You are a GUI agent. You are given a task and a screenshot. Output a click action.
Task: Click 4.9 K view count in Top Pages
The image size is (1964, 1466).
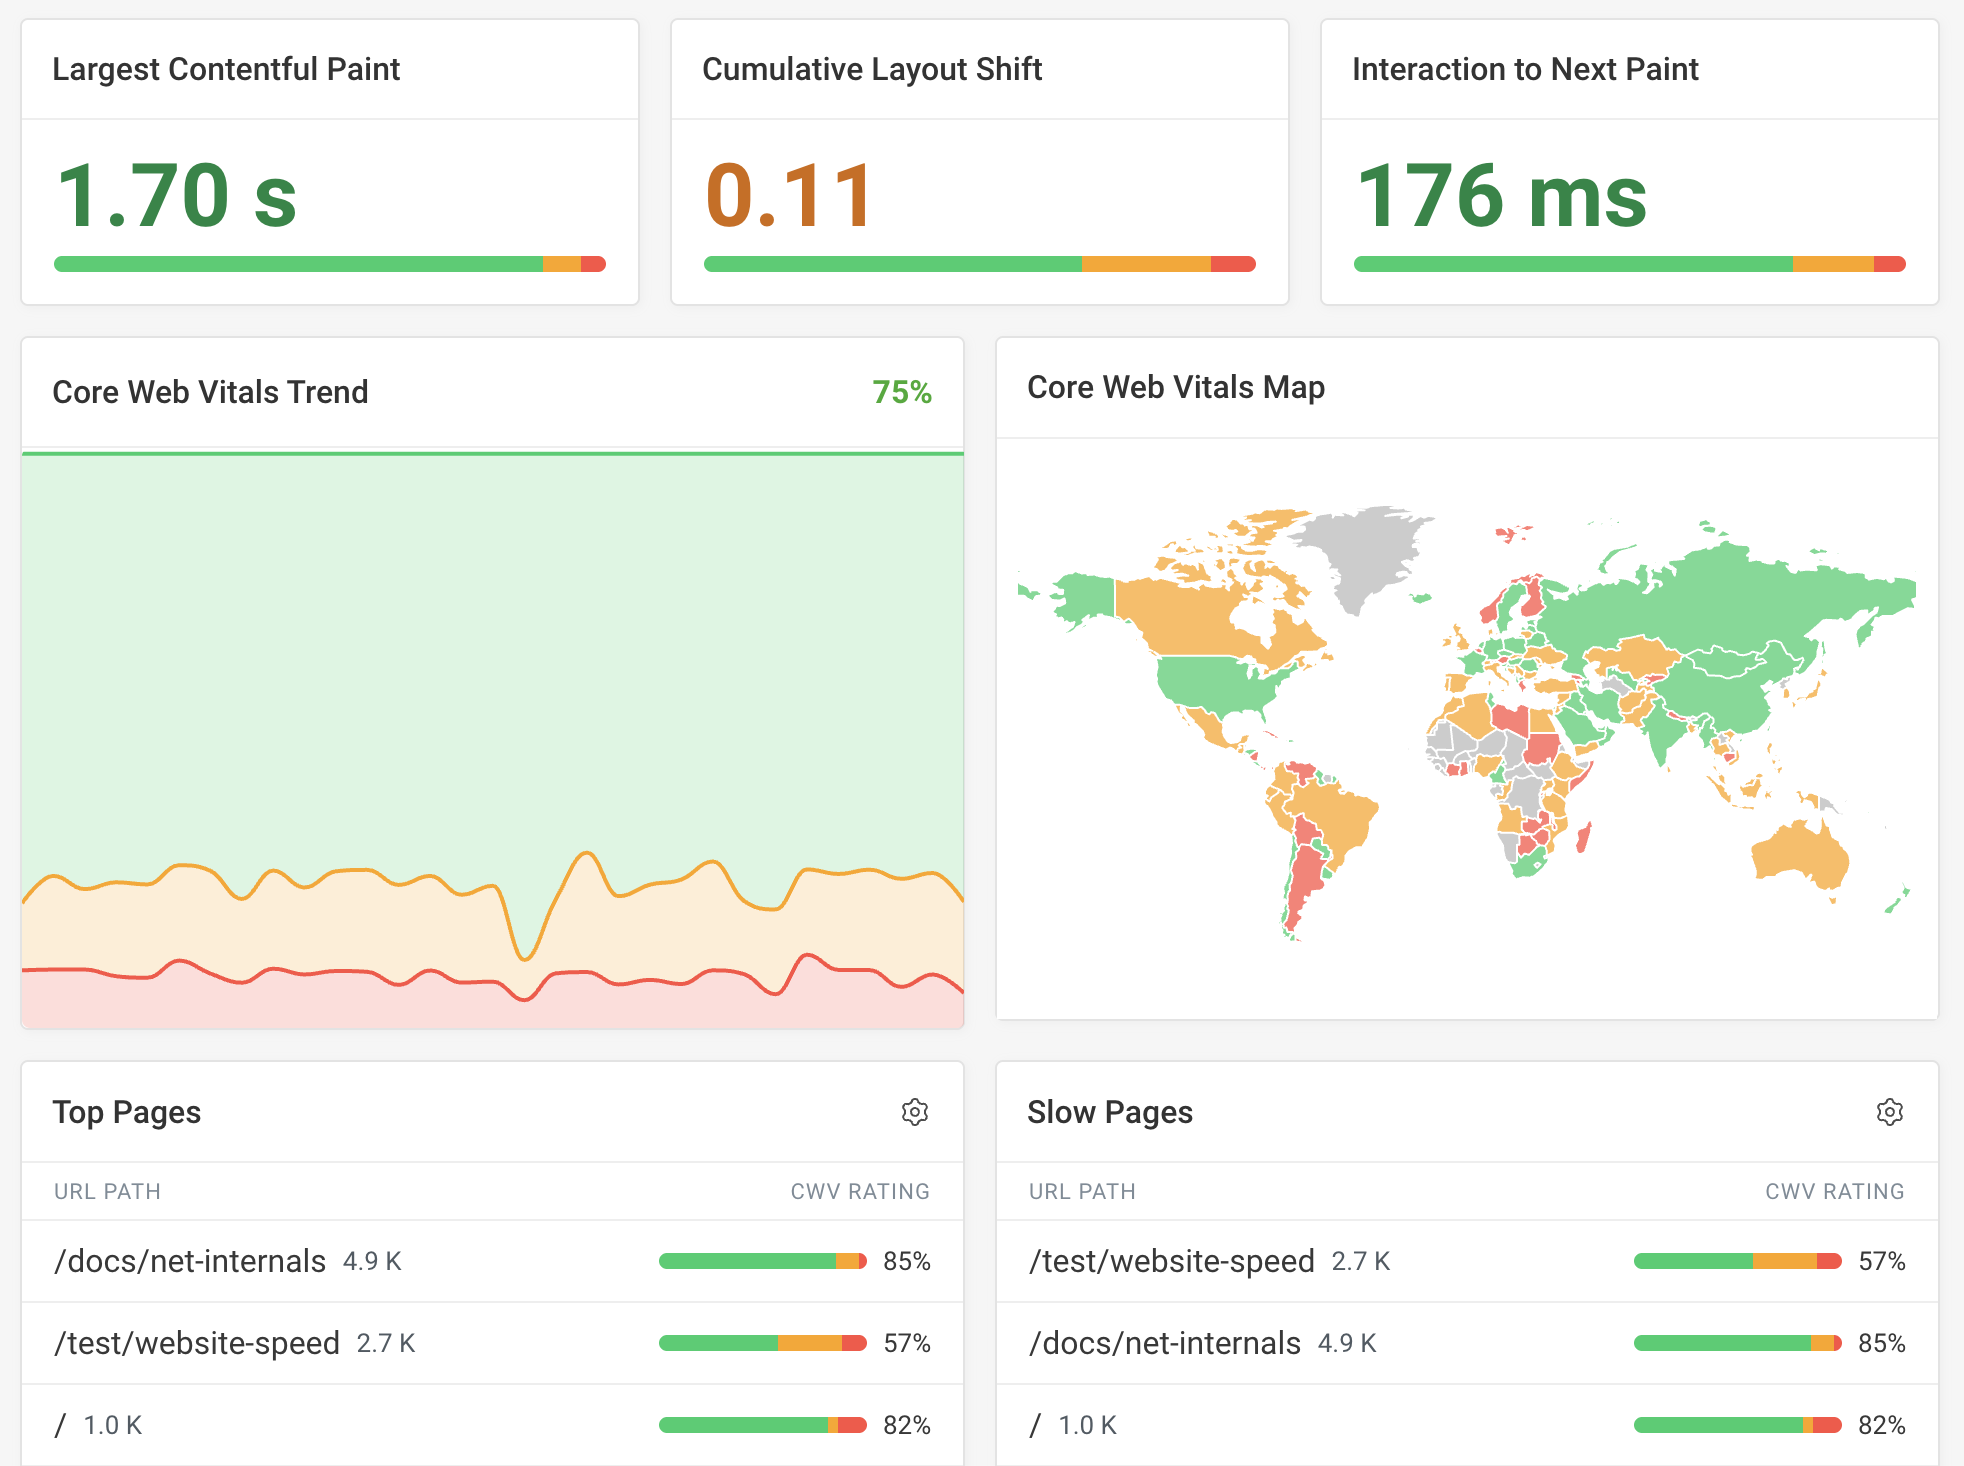coord(372,1261)
